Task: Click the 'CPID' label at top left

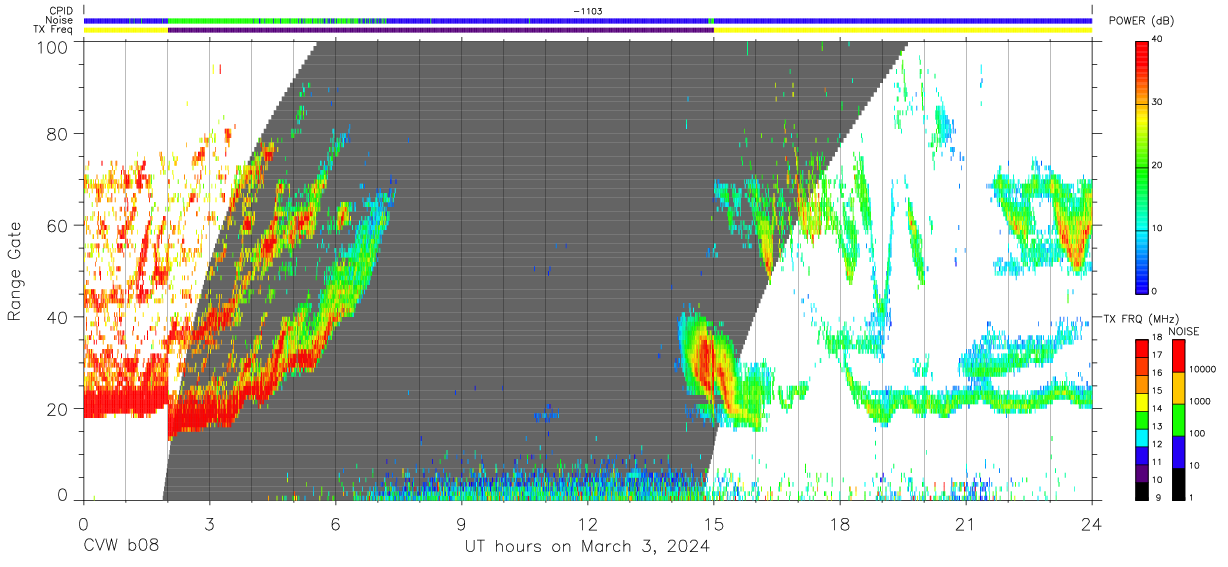Action: pyautogui.click(x=61, y=11)
